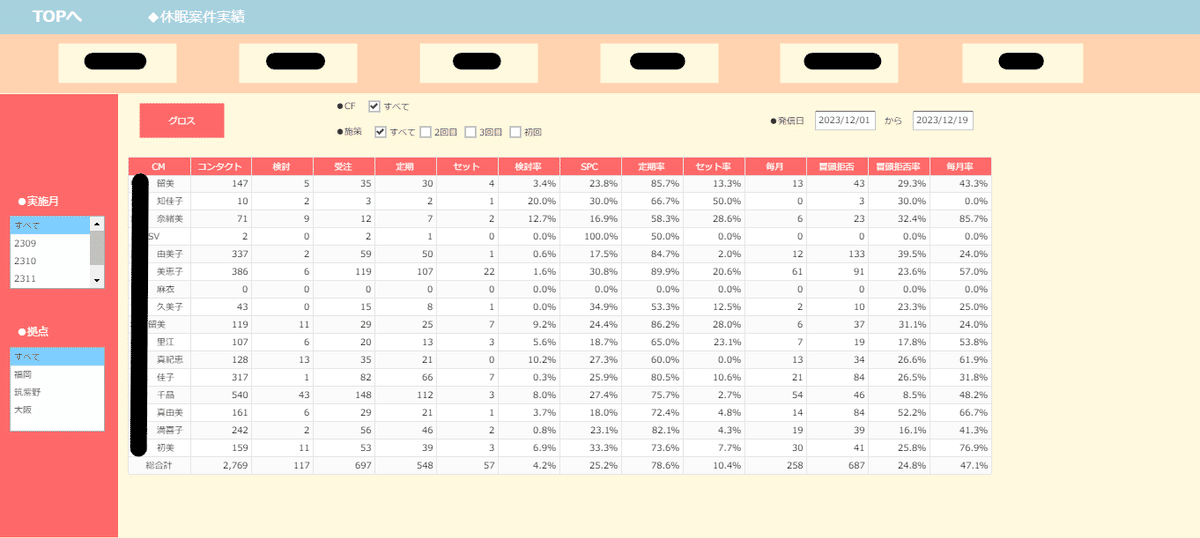Click the CM column header
The width and height of the screenshot is (1200, 538).
pos(159,166)
